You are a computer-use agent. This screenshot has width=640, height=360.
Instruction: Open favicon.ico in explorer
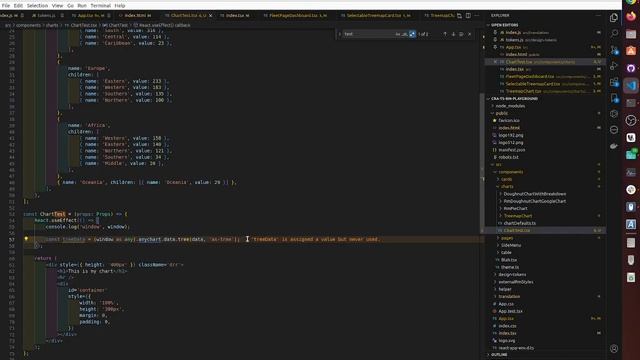(509, 120)
